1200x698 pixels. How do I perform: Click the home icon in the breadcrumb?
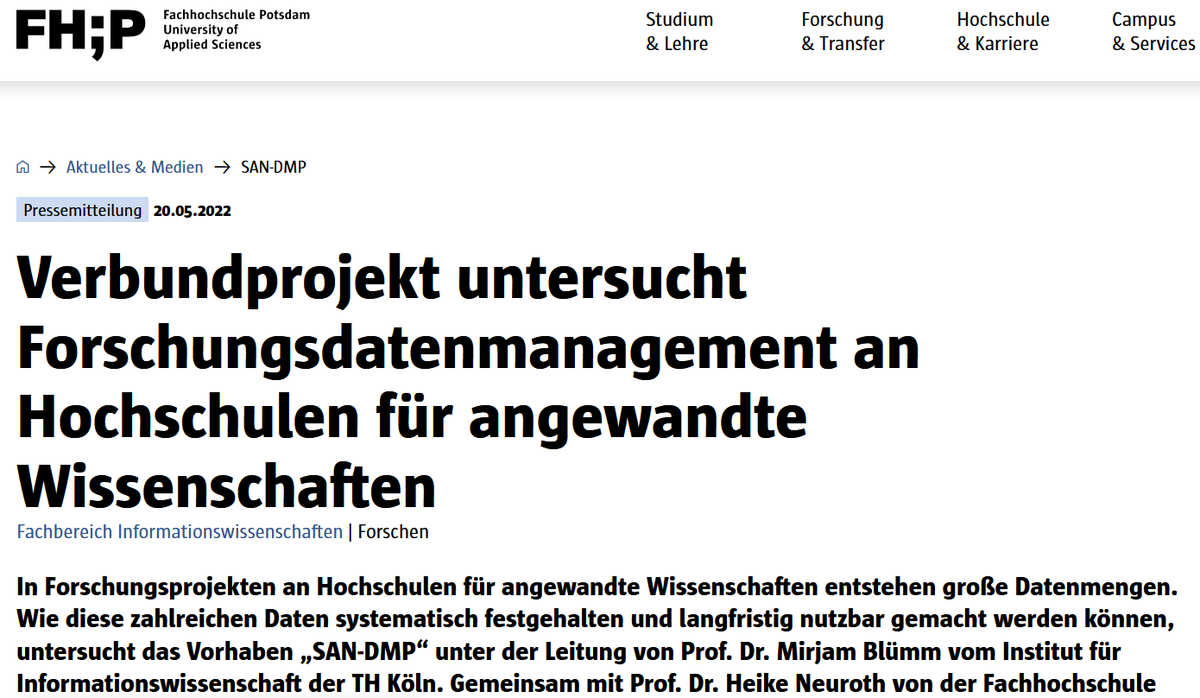click(22, 166)
